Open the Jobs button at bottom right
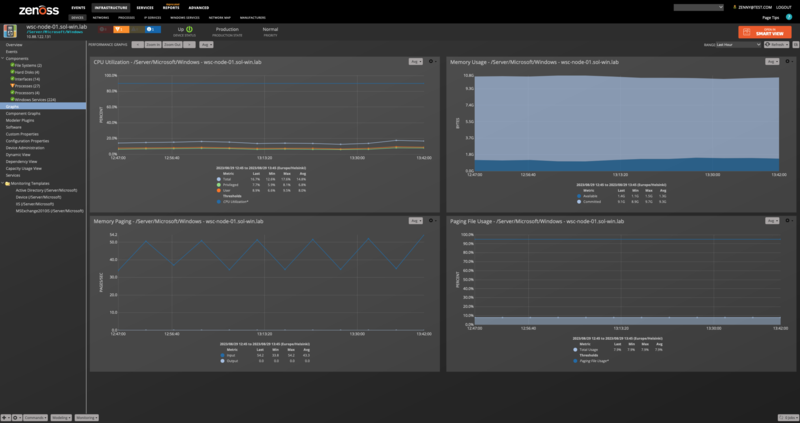 (x=787, y=417)
